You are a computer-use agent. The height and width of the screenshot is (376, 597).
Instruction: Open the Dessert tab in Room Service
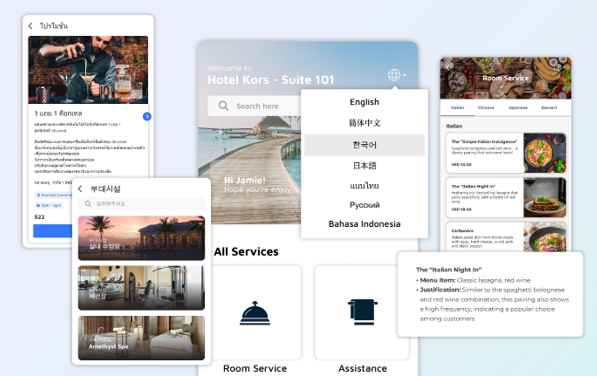549,108
